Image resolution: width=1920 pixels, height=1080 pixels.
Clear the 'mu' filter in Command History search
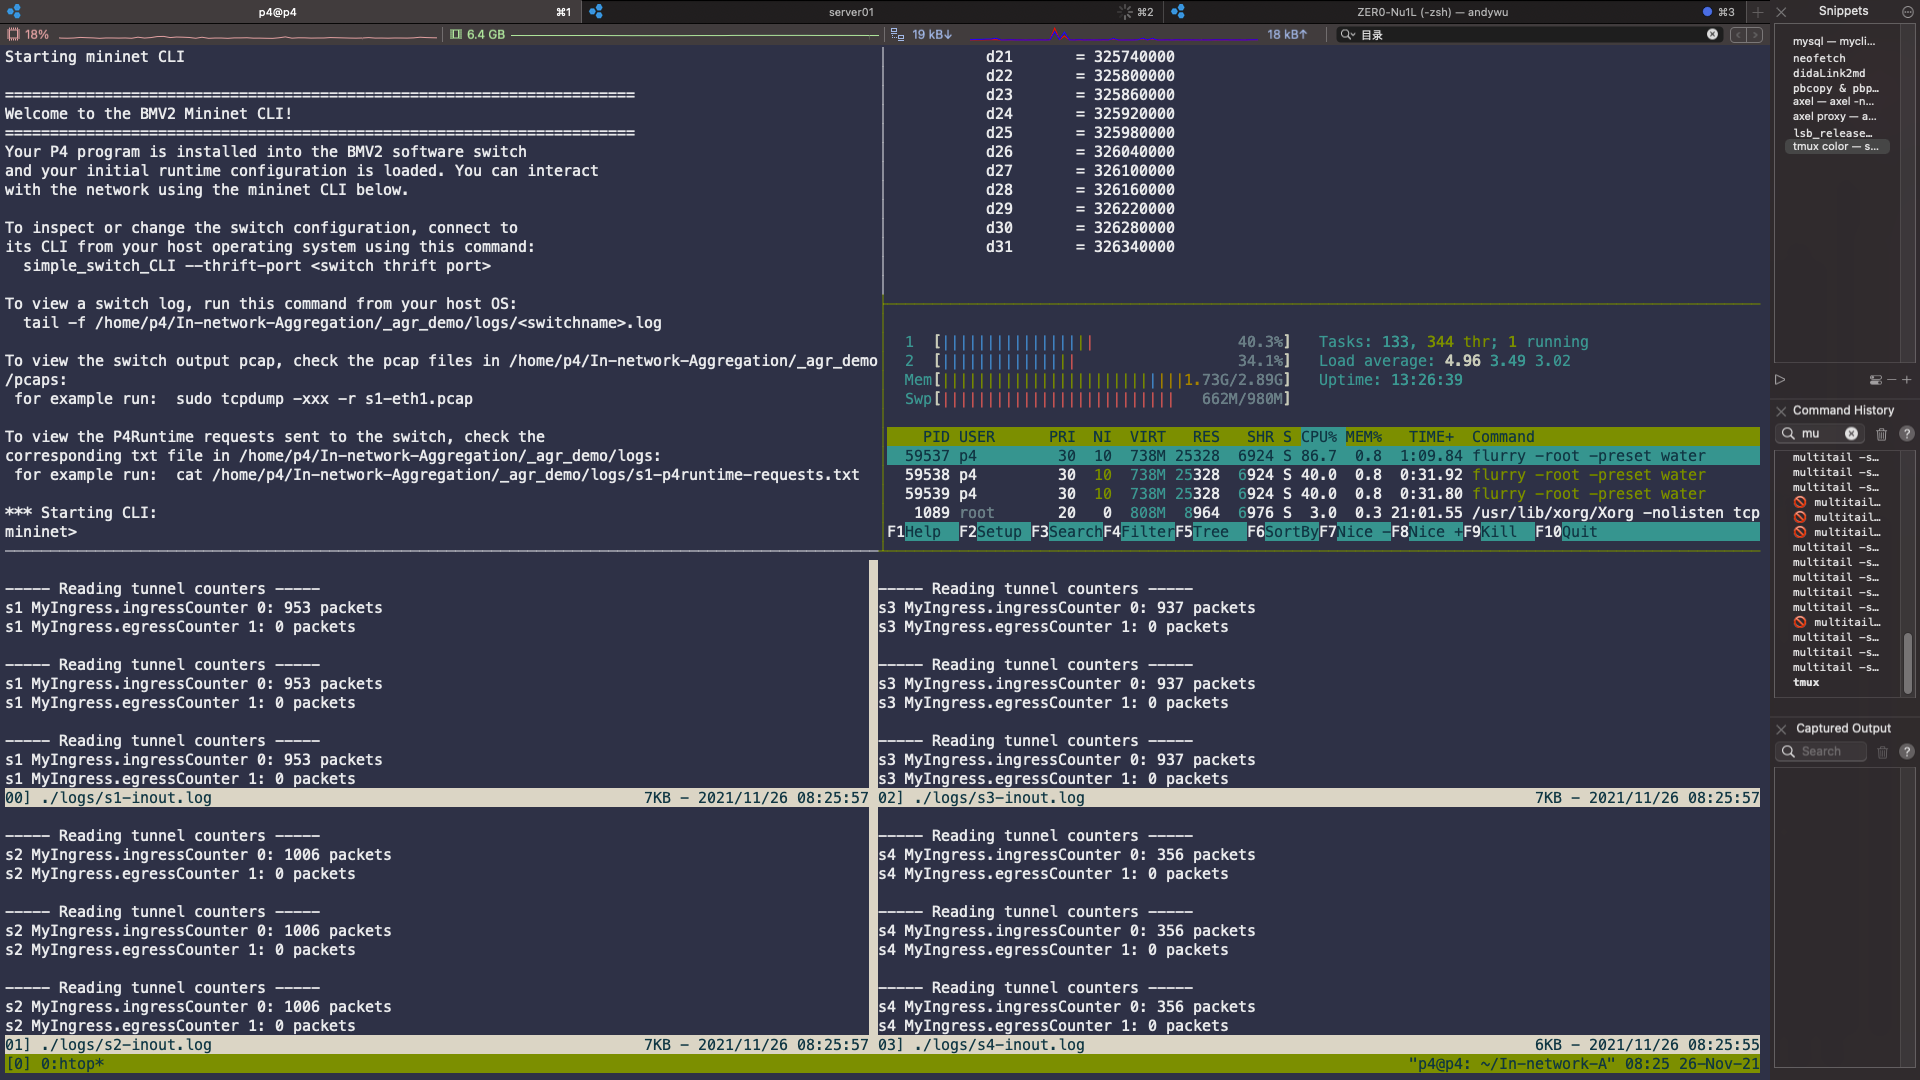point(1851,434)
